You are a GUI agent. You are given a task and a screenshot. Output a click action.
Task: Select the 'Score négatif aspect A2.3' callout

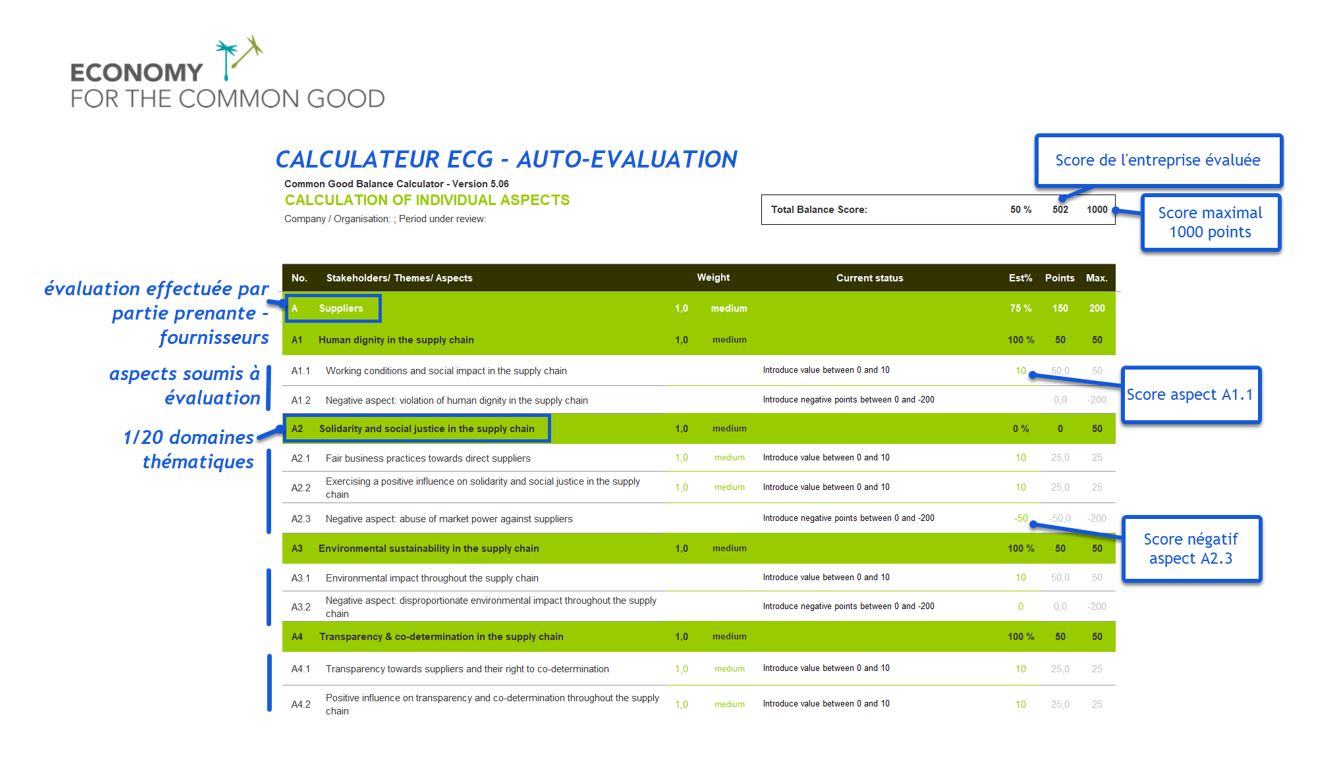pos(1190,549)
